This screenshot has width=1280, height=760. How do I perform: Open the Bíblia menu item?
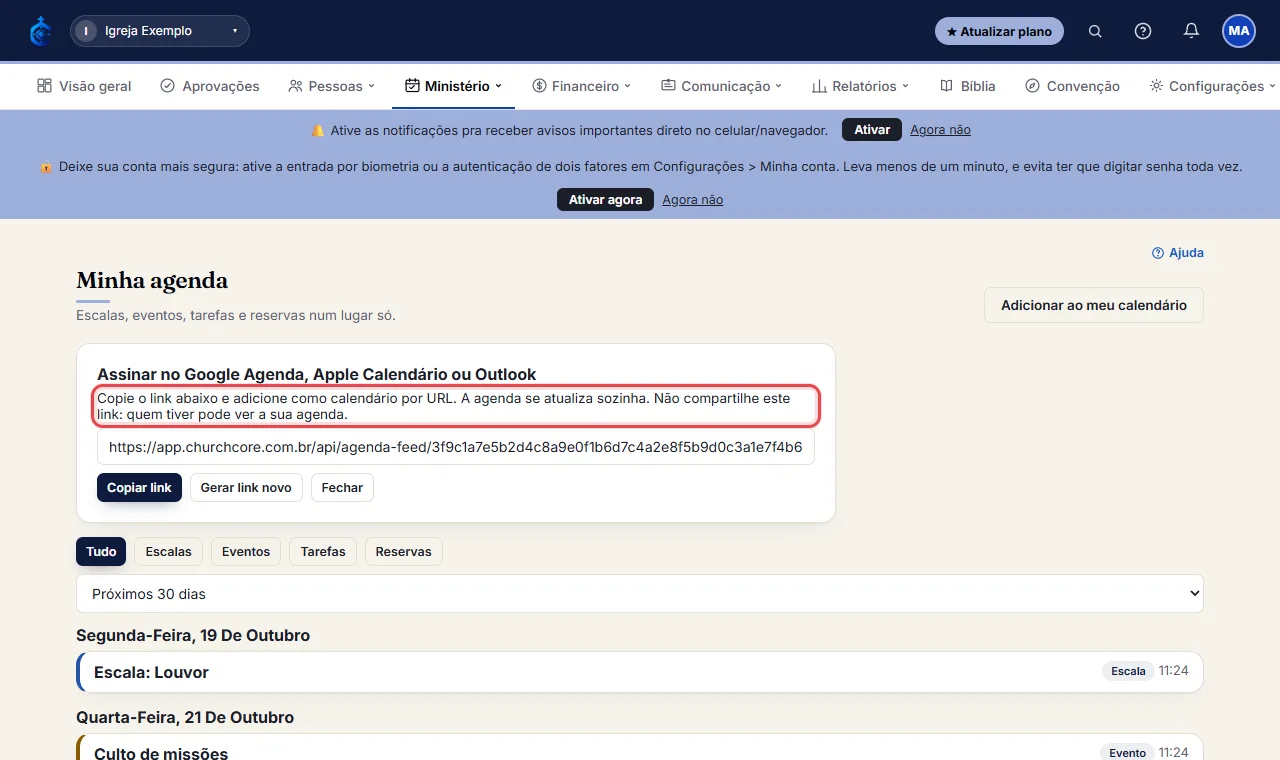[968, 86]
